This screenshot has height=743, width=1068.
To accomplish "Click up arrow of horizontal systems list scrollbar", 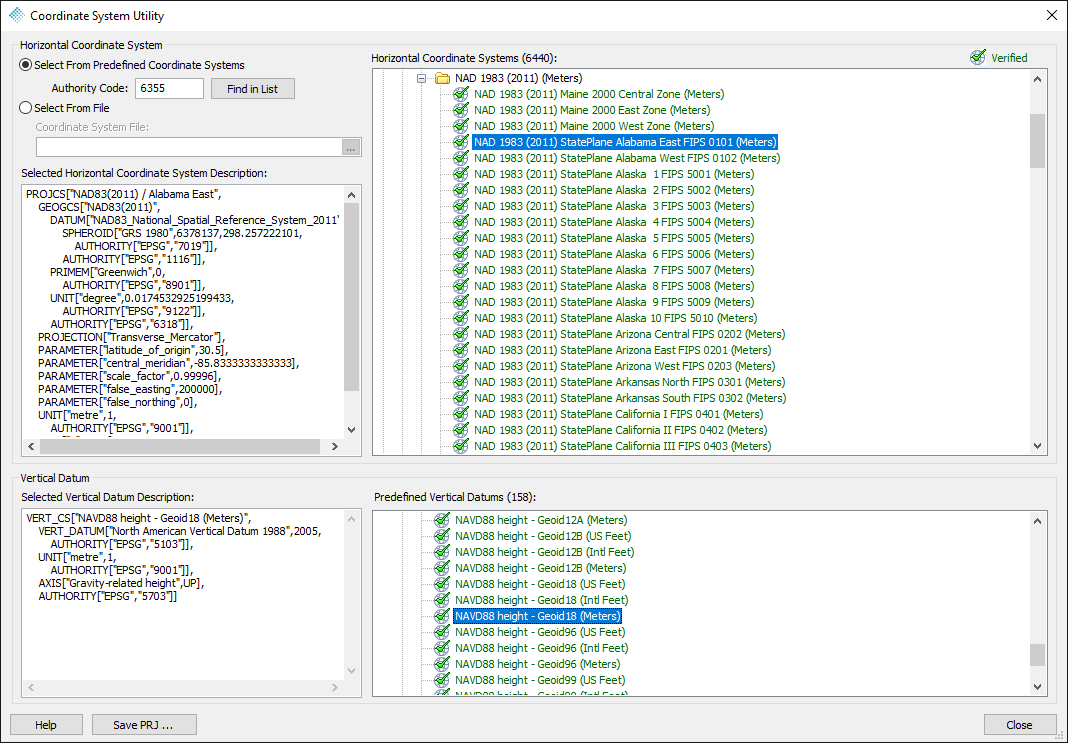I will [x=1037, y=79].
